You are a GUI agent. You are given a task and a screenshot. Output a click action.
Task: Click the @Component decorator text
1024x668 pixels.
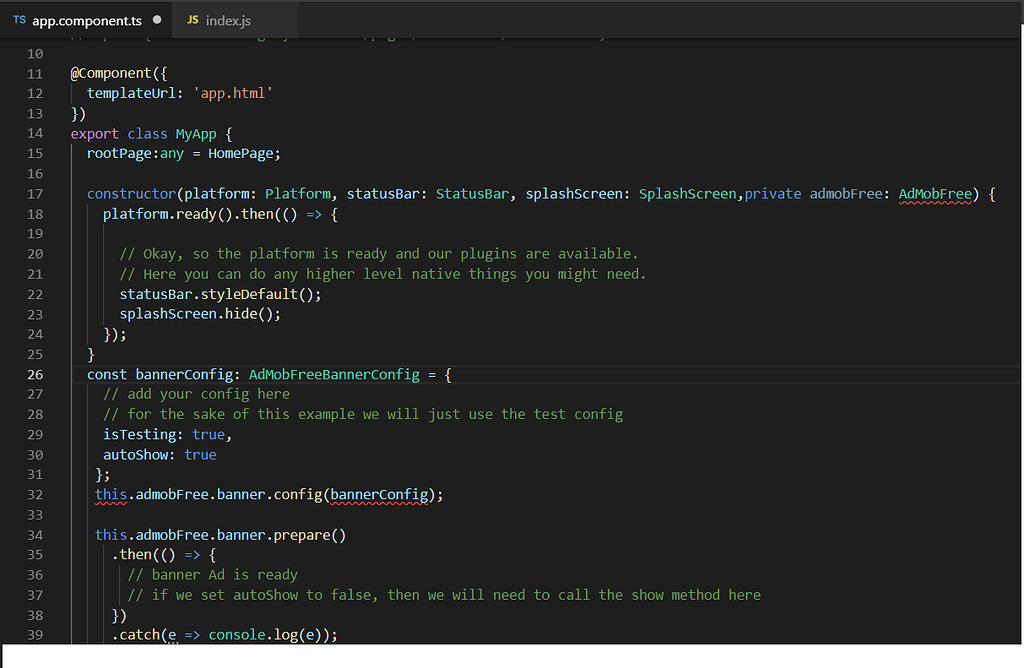coord(111,73)
